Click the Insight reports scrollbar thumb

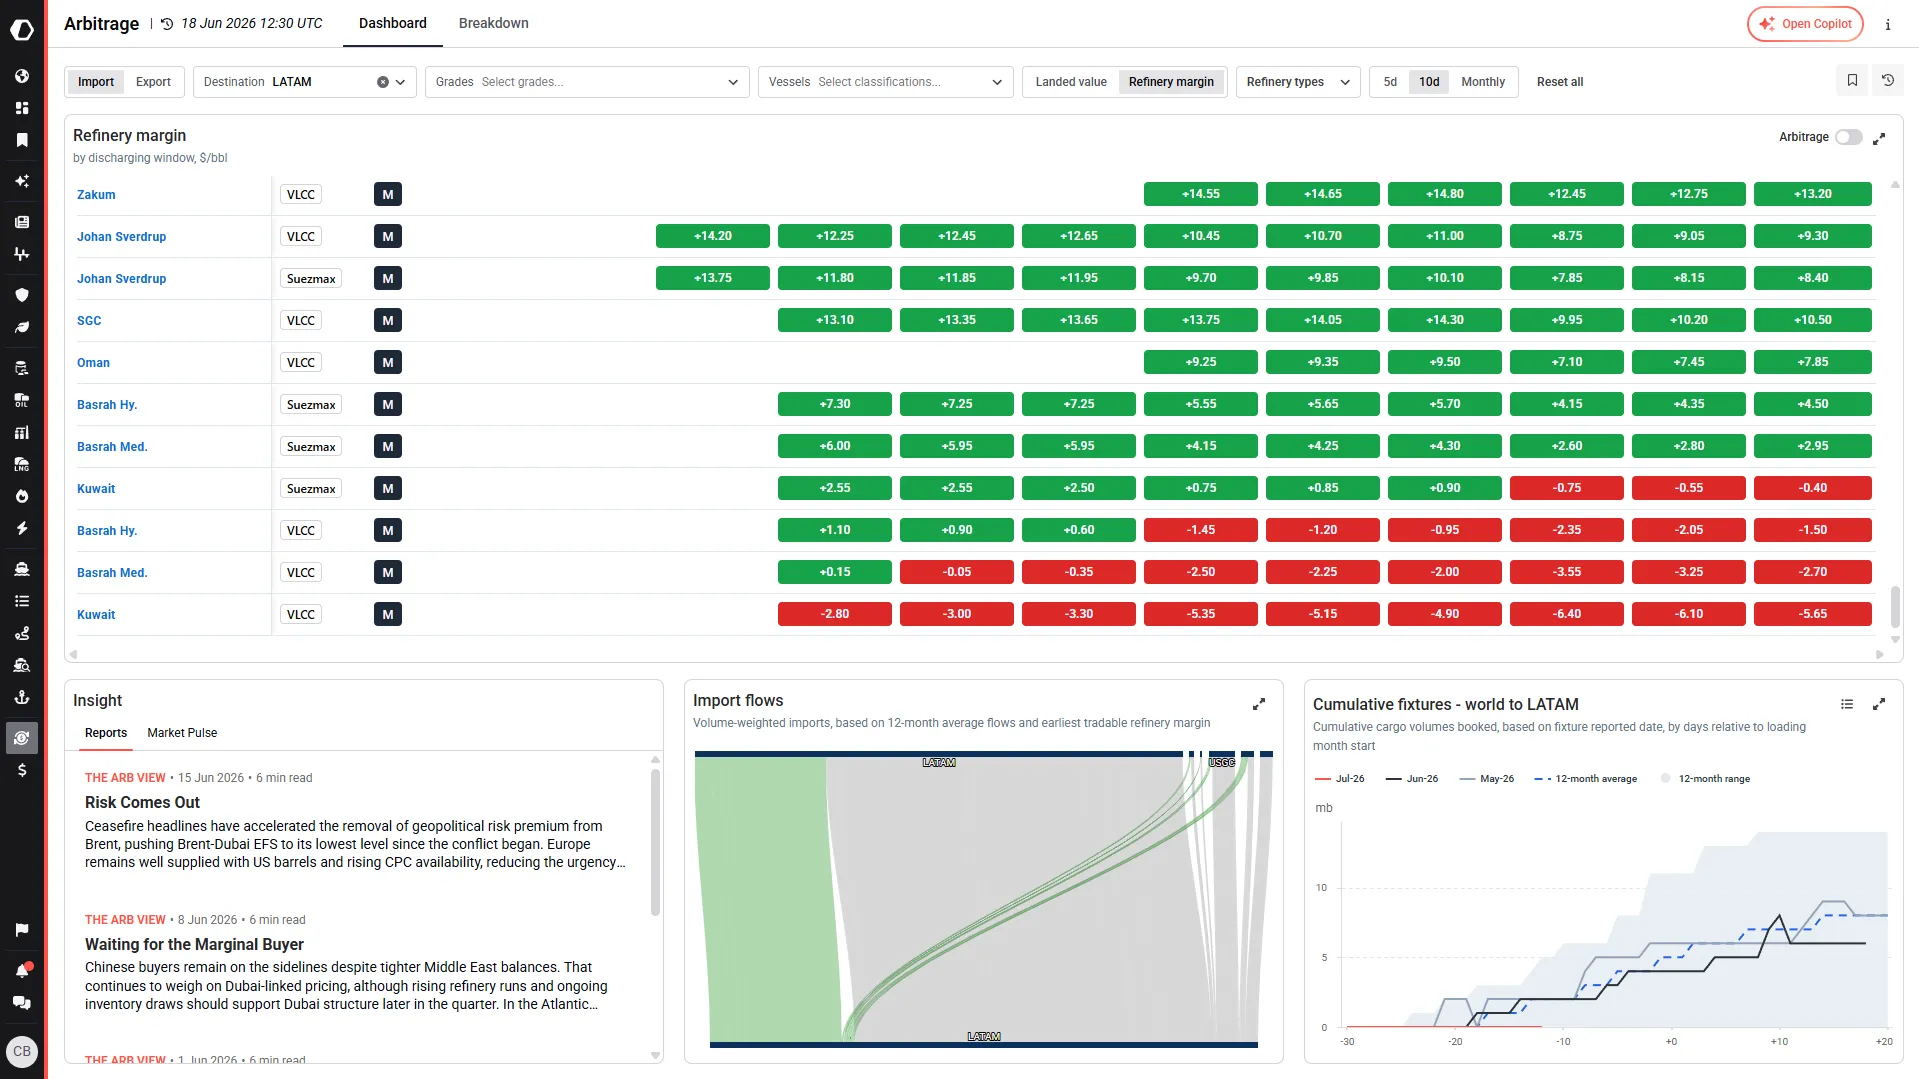[x=655, y=842]
